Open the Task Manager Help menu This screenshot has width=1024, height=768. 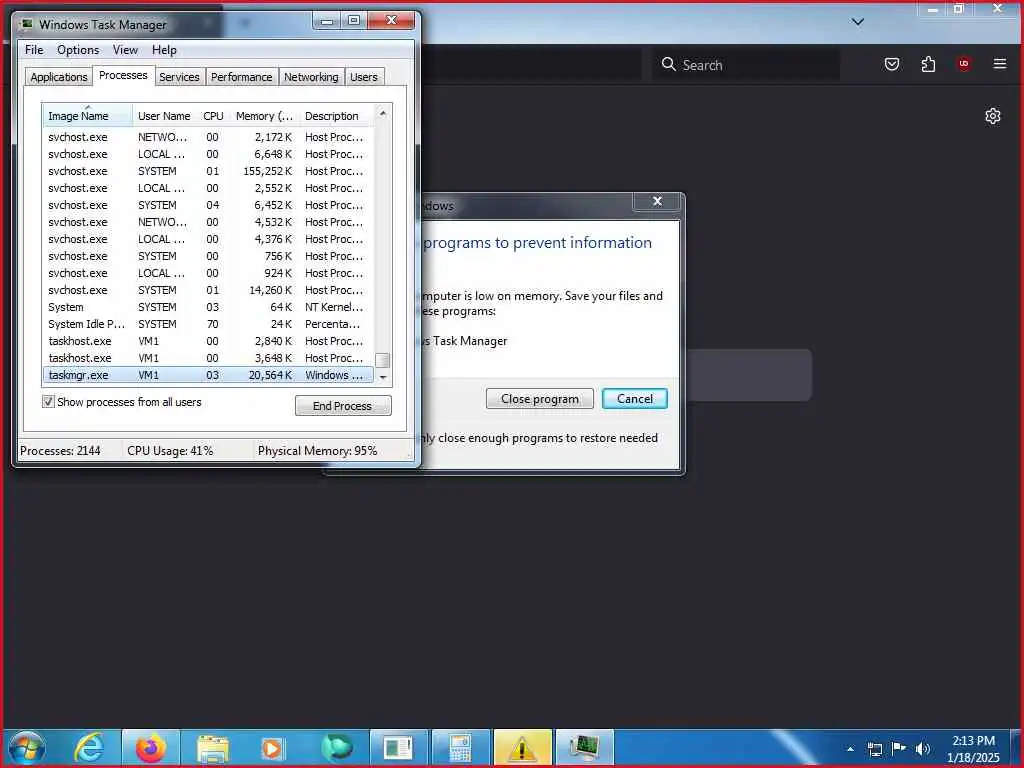click(x=164, y=50)
